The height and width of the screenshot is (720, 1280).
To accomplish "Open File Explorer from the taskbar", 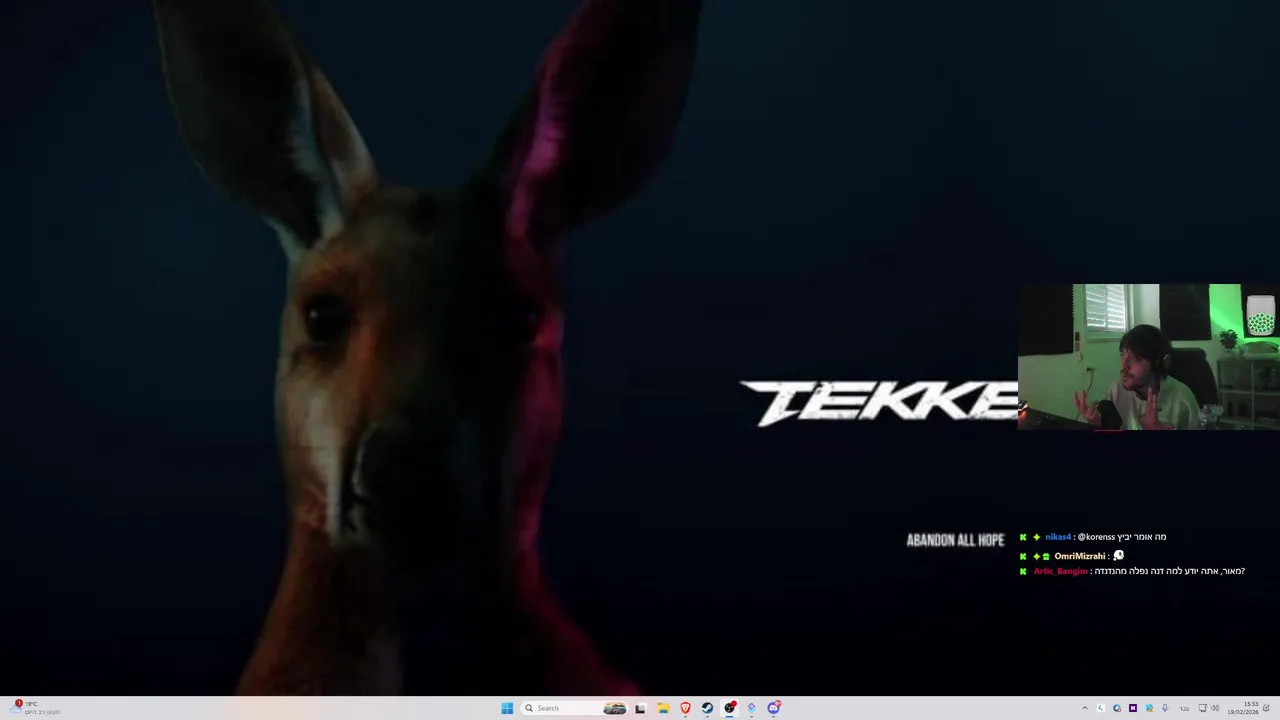I will pos(663,708).
